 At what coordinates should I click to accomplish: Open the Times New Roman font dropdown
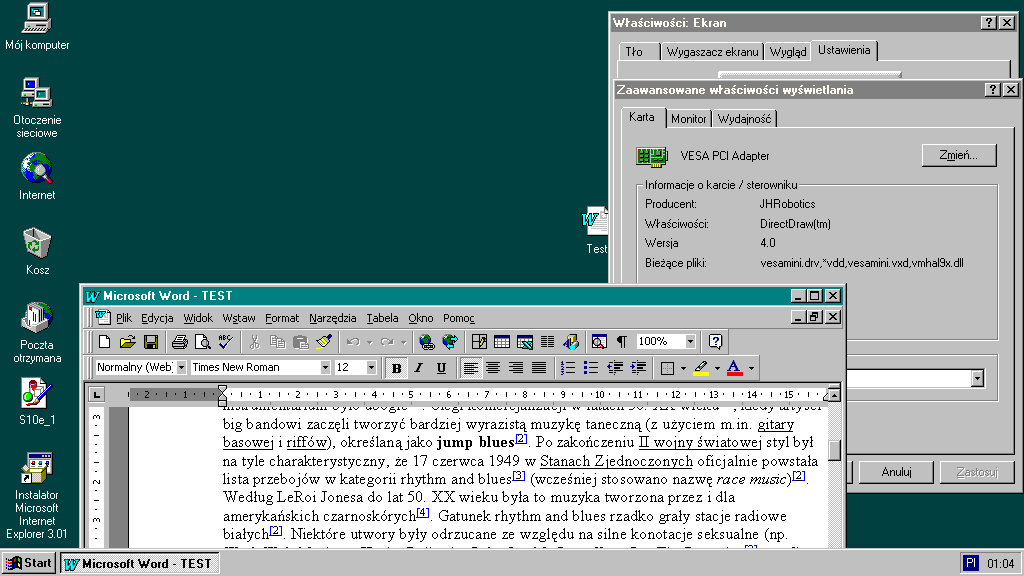(x=325, y=368)
